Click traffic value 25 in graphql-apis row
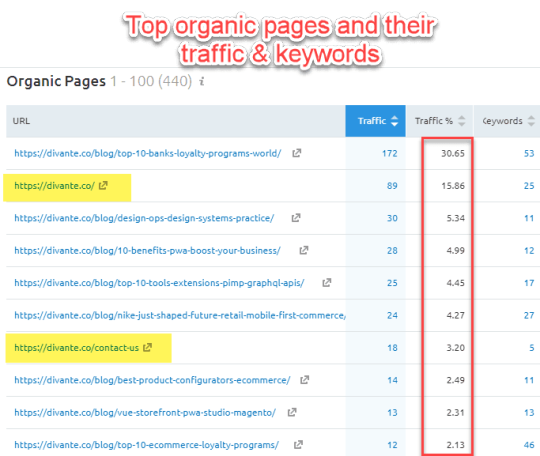Viewport: 540px width, 456px height. (392, 283)
